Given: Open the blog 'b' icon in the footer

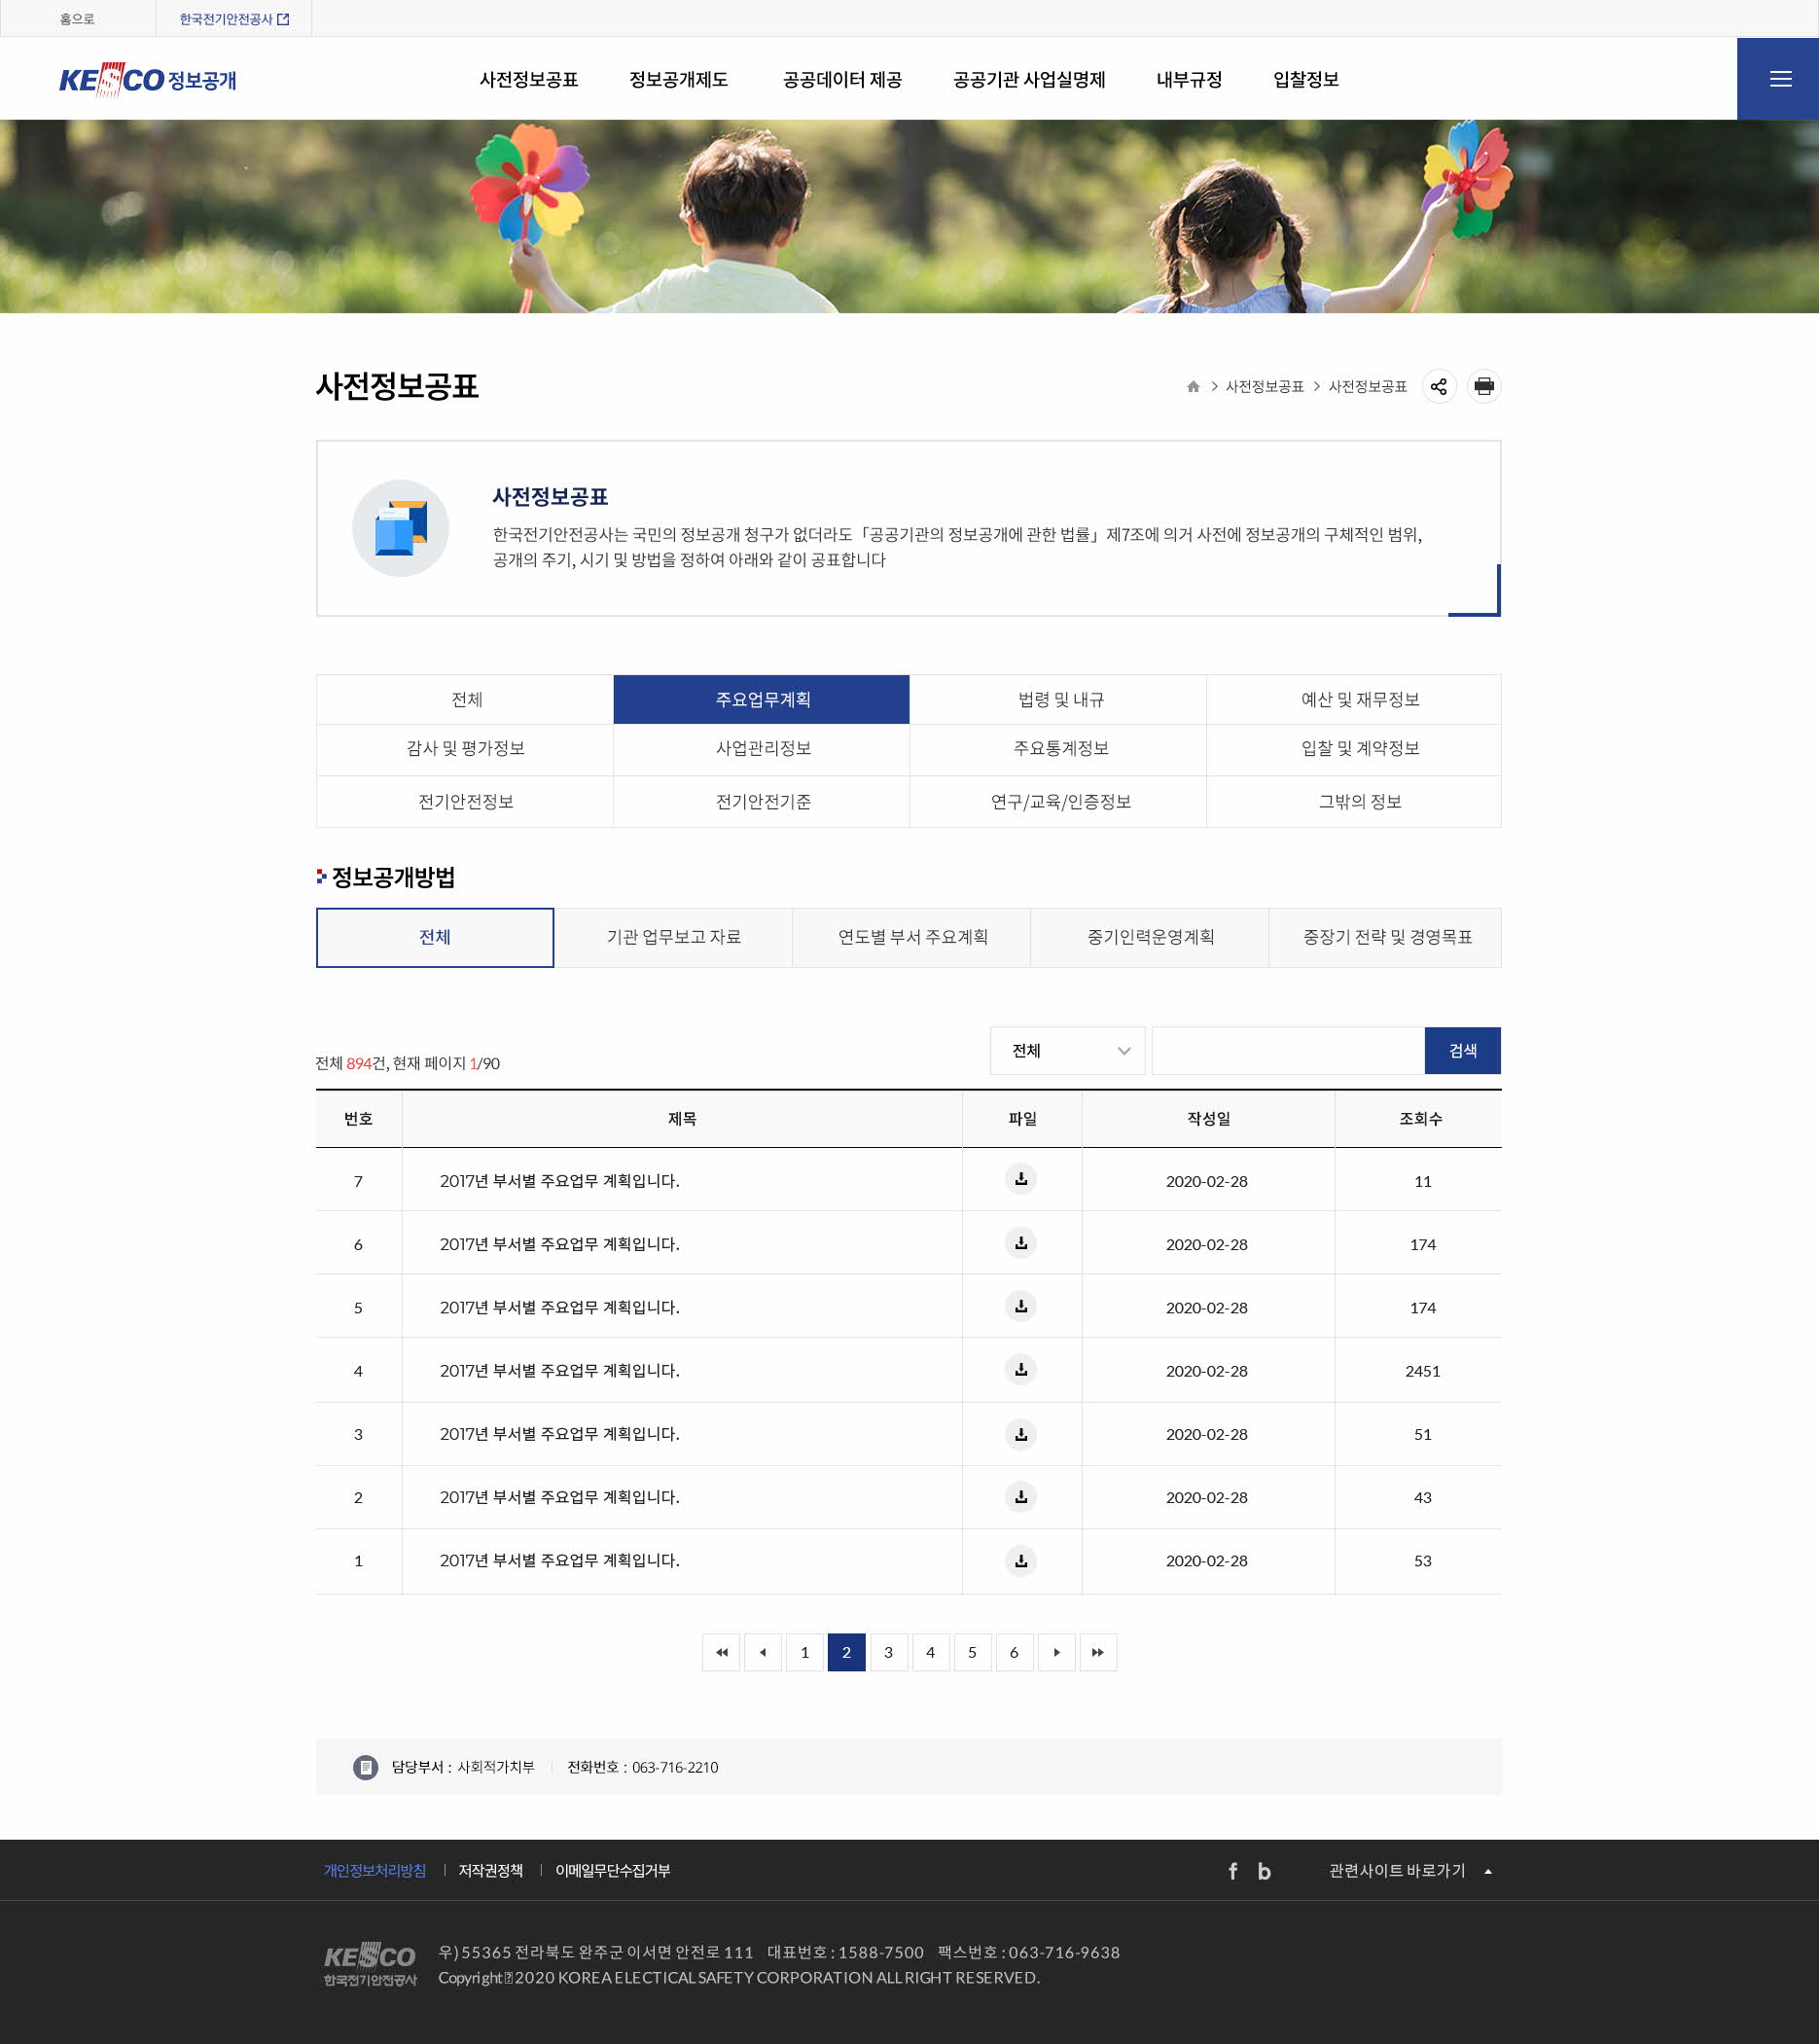Looking at the screenshot, I should pos(1264,1871).
